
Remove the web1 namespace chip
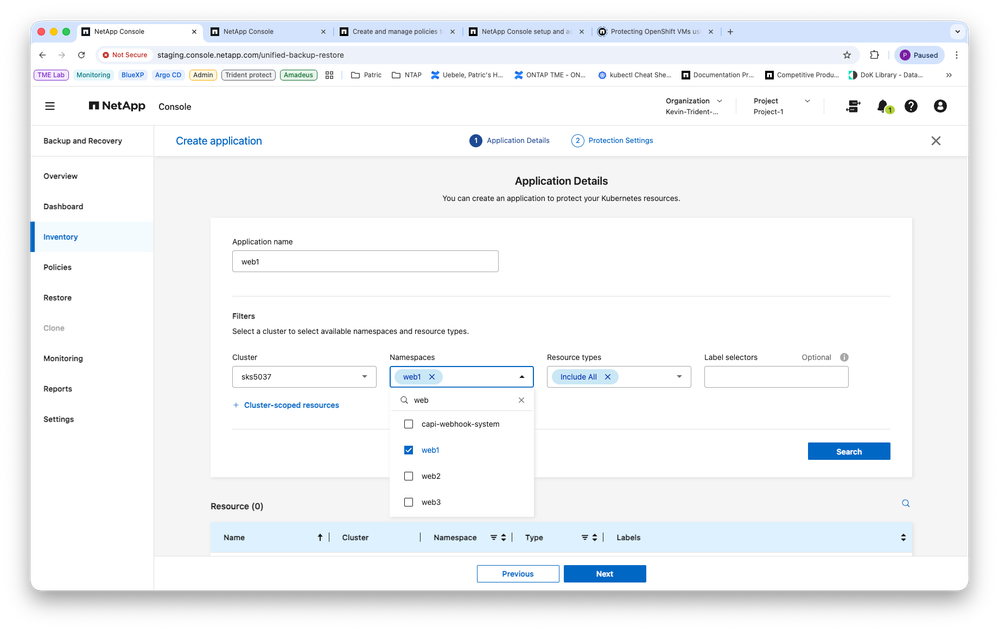click(x=432, y=377)
